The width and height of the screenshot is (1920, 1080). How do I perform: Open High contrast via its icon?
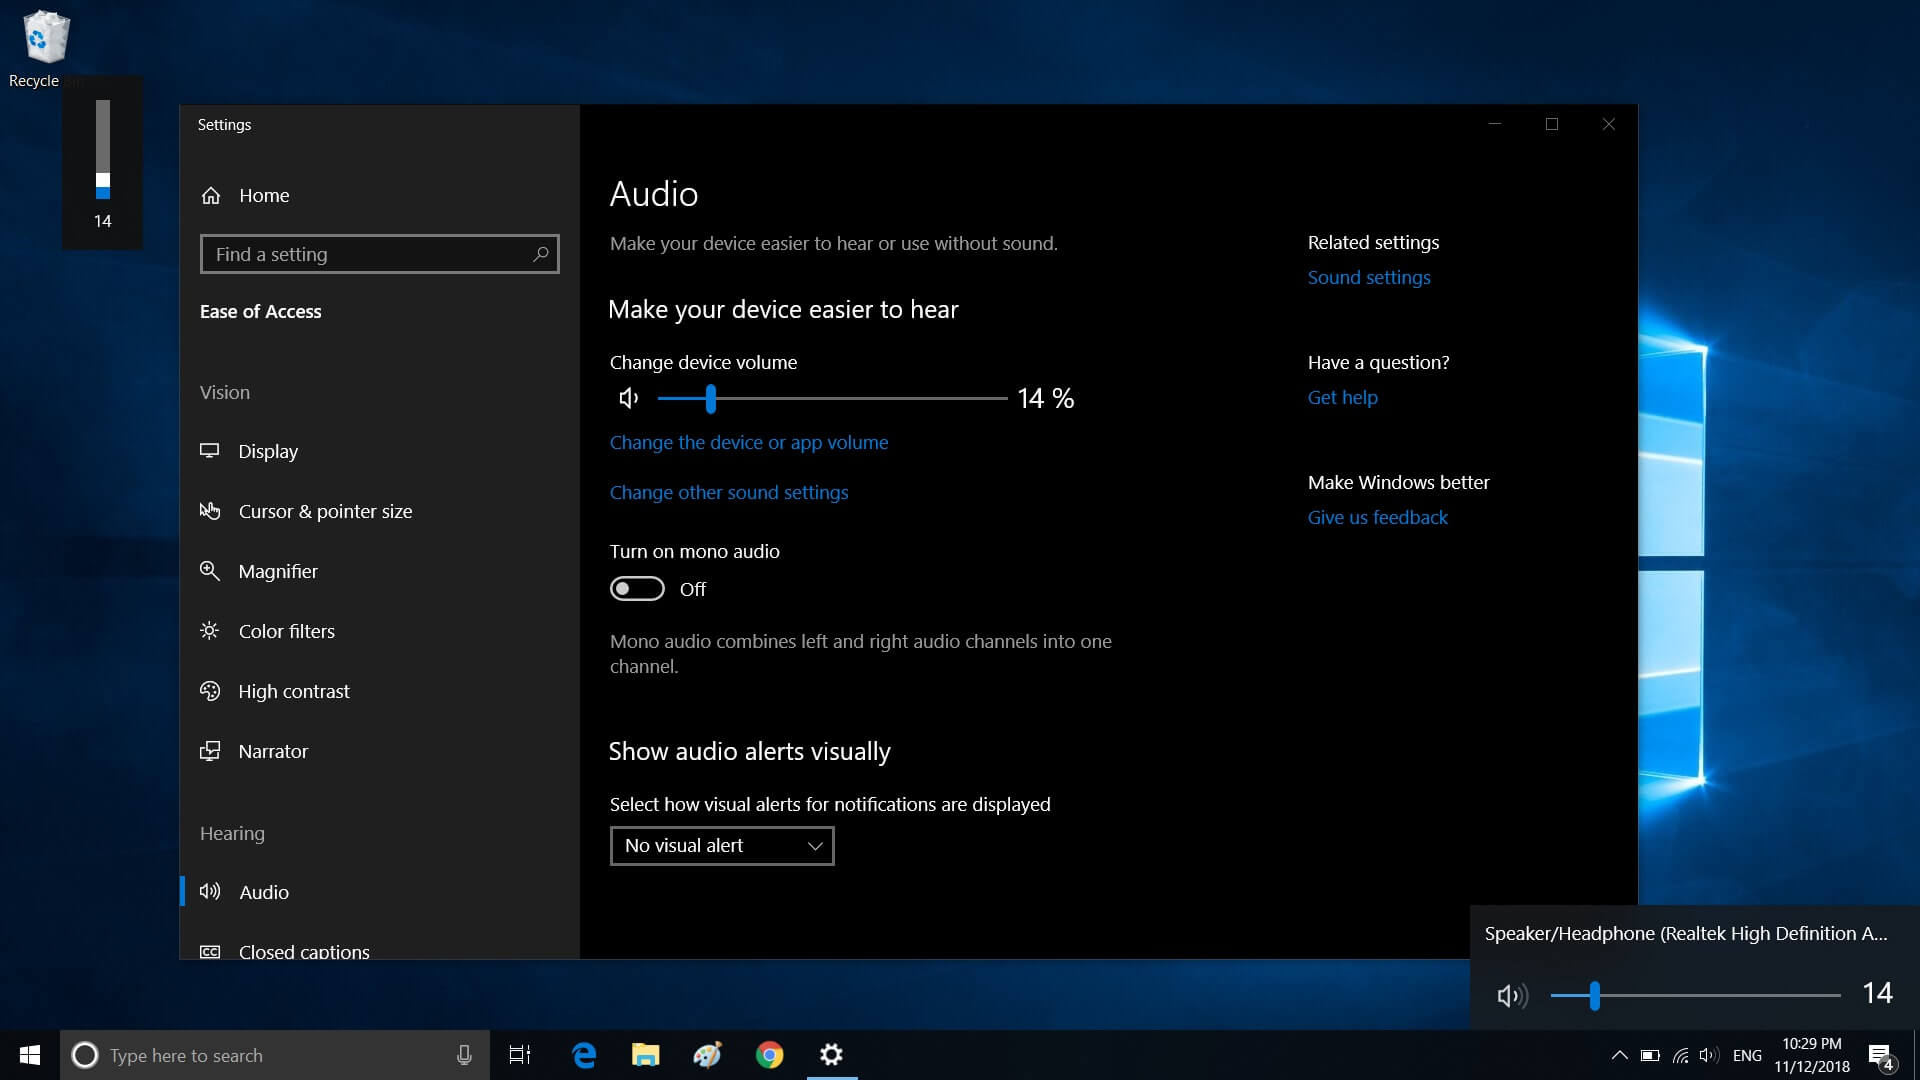pos(210,691)
